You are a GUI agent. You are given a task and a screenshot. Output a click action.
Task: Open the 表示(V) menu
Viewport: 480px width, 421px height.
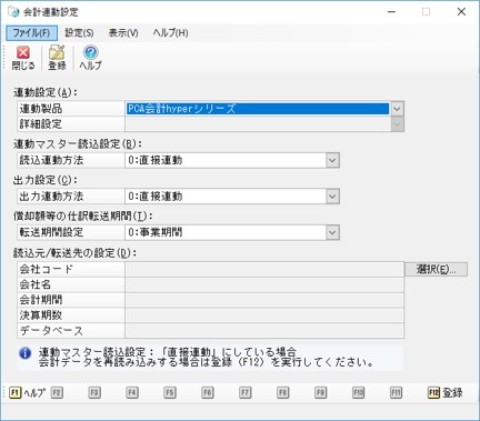click(x=123, y=33)
